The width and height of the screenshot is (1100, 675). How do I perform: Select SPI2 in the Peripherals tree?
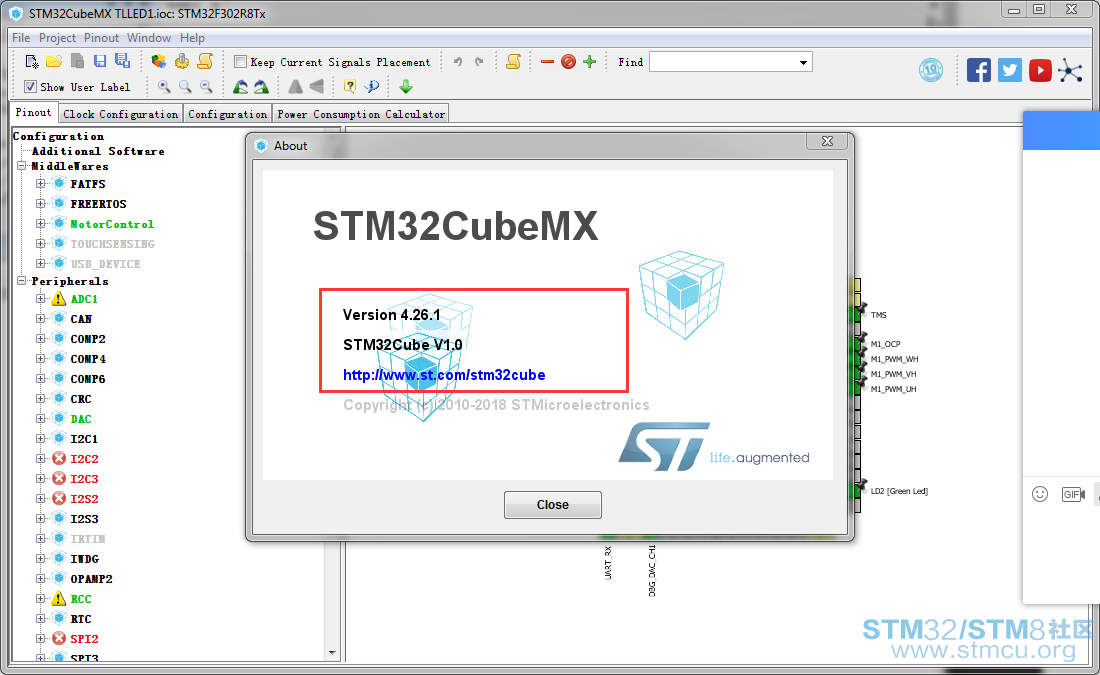84,639
